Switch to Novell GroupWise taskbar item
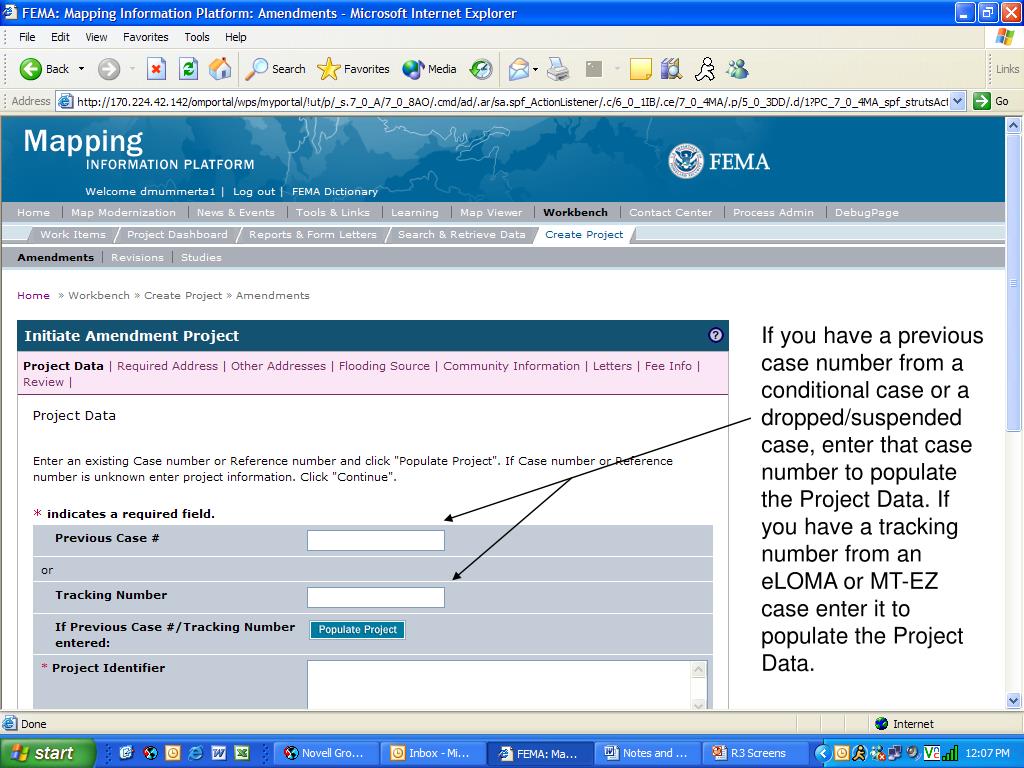Viewport: 1024px width, 768px height. pos(328,753)
